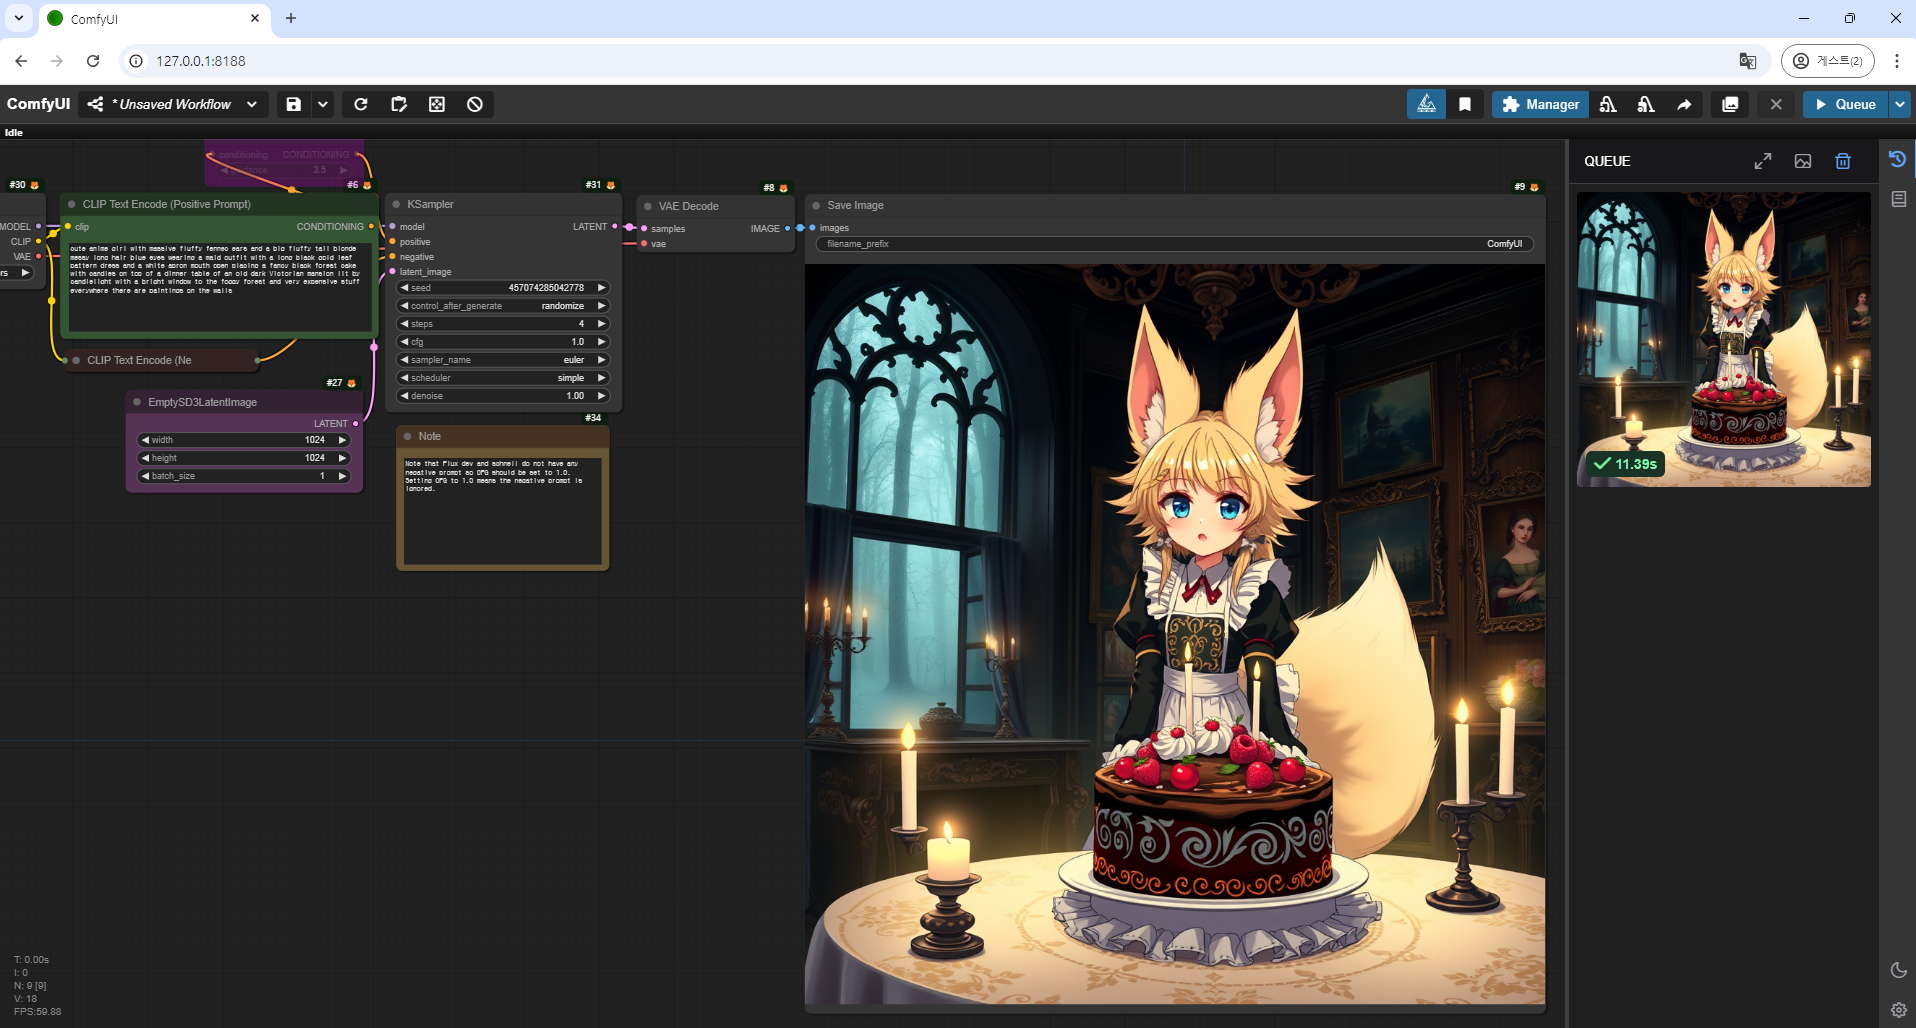Toggle dark mode moon icon

point(1898,970)
